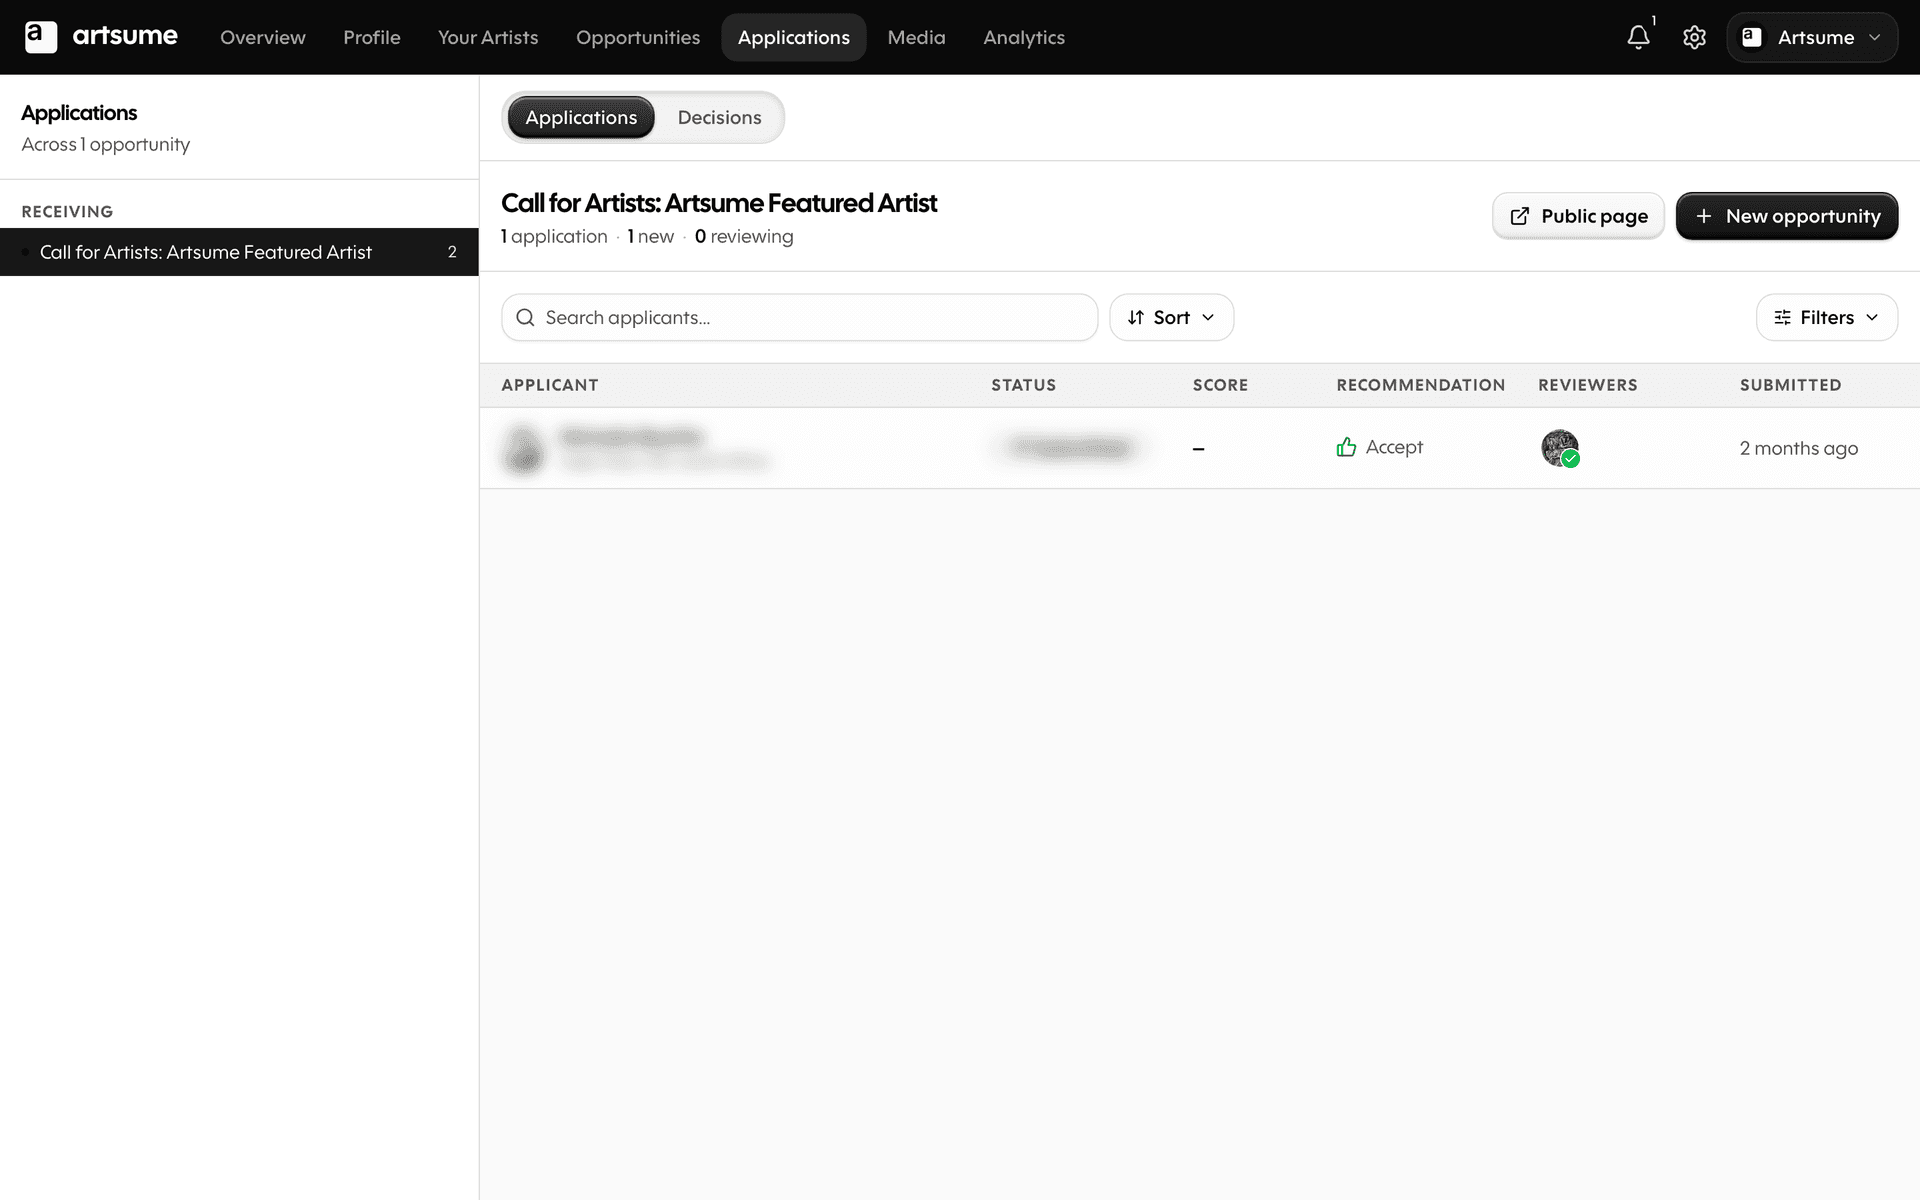The width and height of the screenshot is (1920, 1200).
Task: Click the '2 months ago' submitted value
Action: 1798,448
